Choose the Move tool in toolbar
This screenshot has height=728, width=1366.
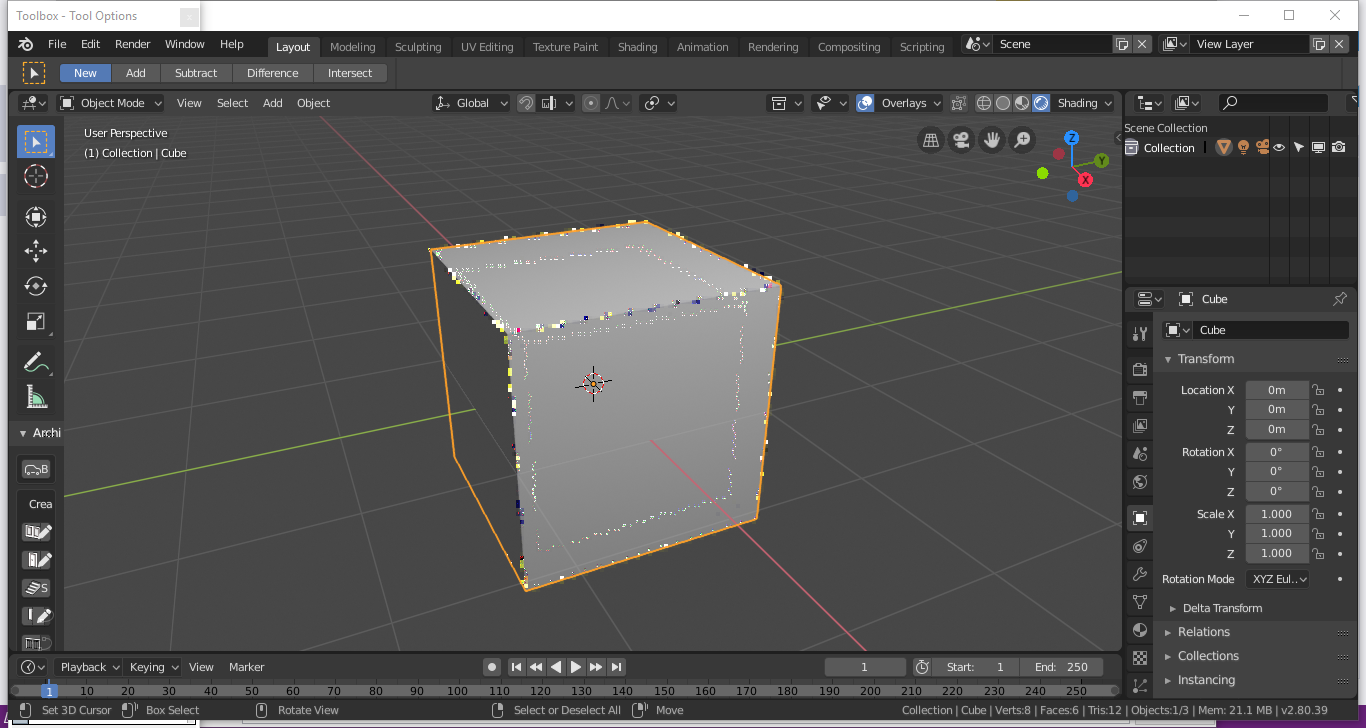(x=36, y=250)
